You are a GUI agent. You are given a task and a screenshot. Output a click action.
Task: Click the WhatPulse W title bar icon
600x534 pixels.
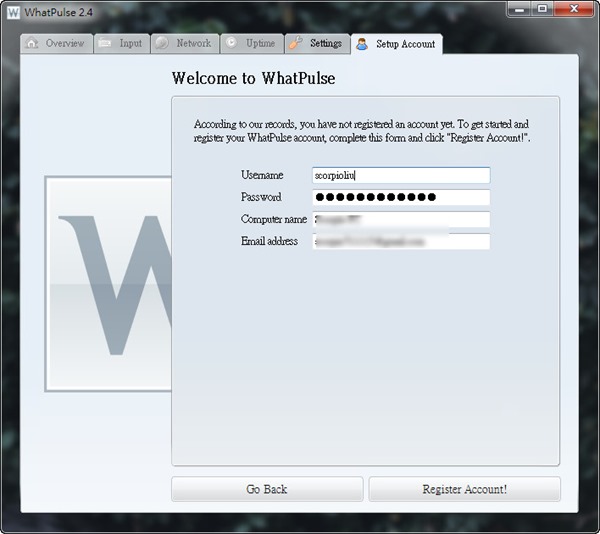[x=13, y=12]
